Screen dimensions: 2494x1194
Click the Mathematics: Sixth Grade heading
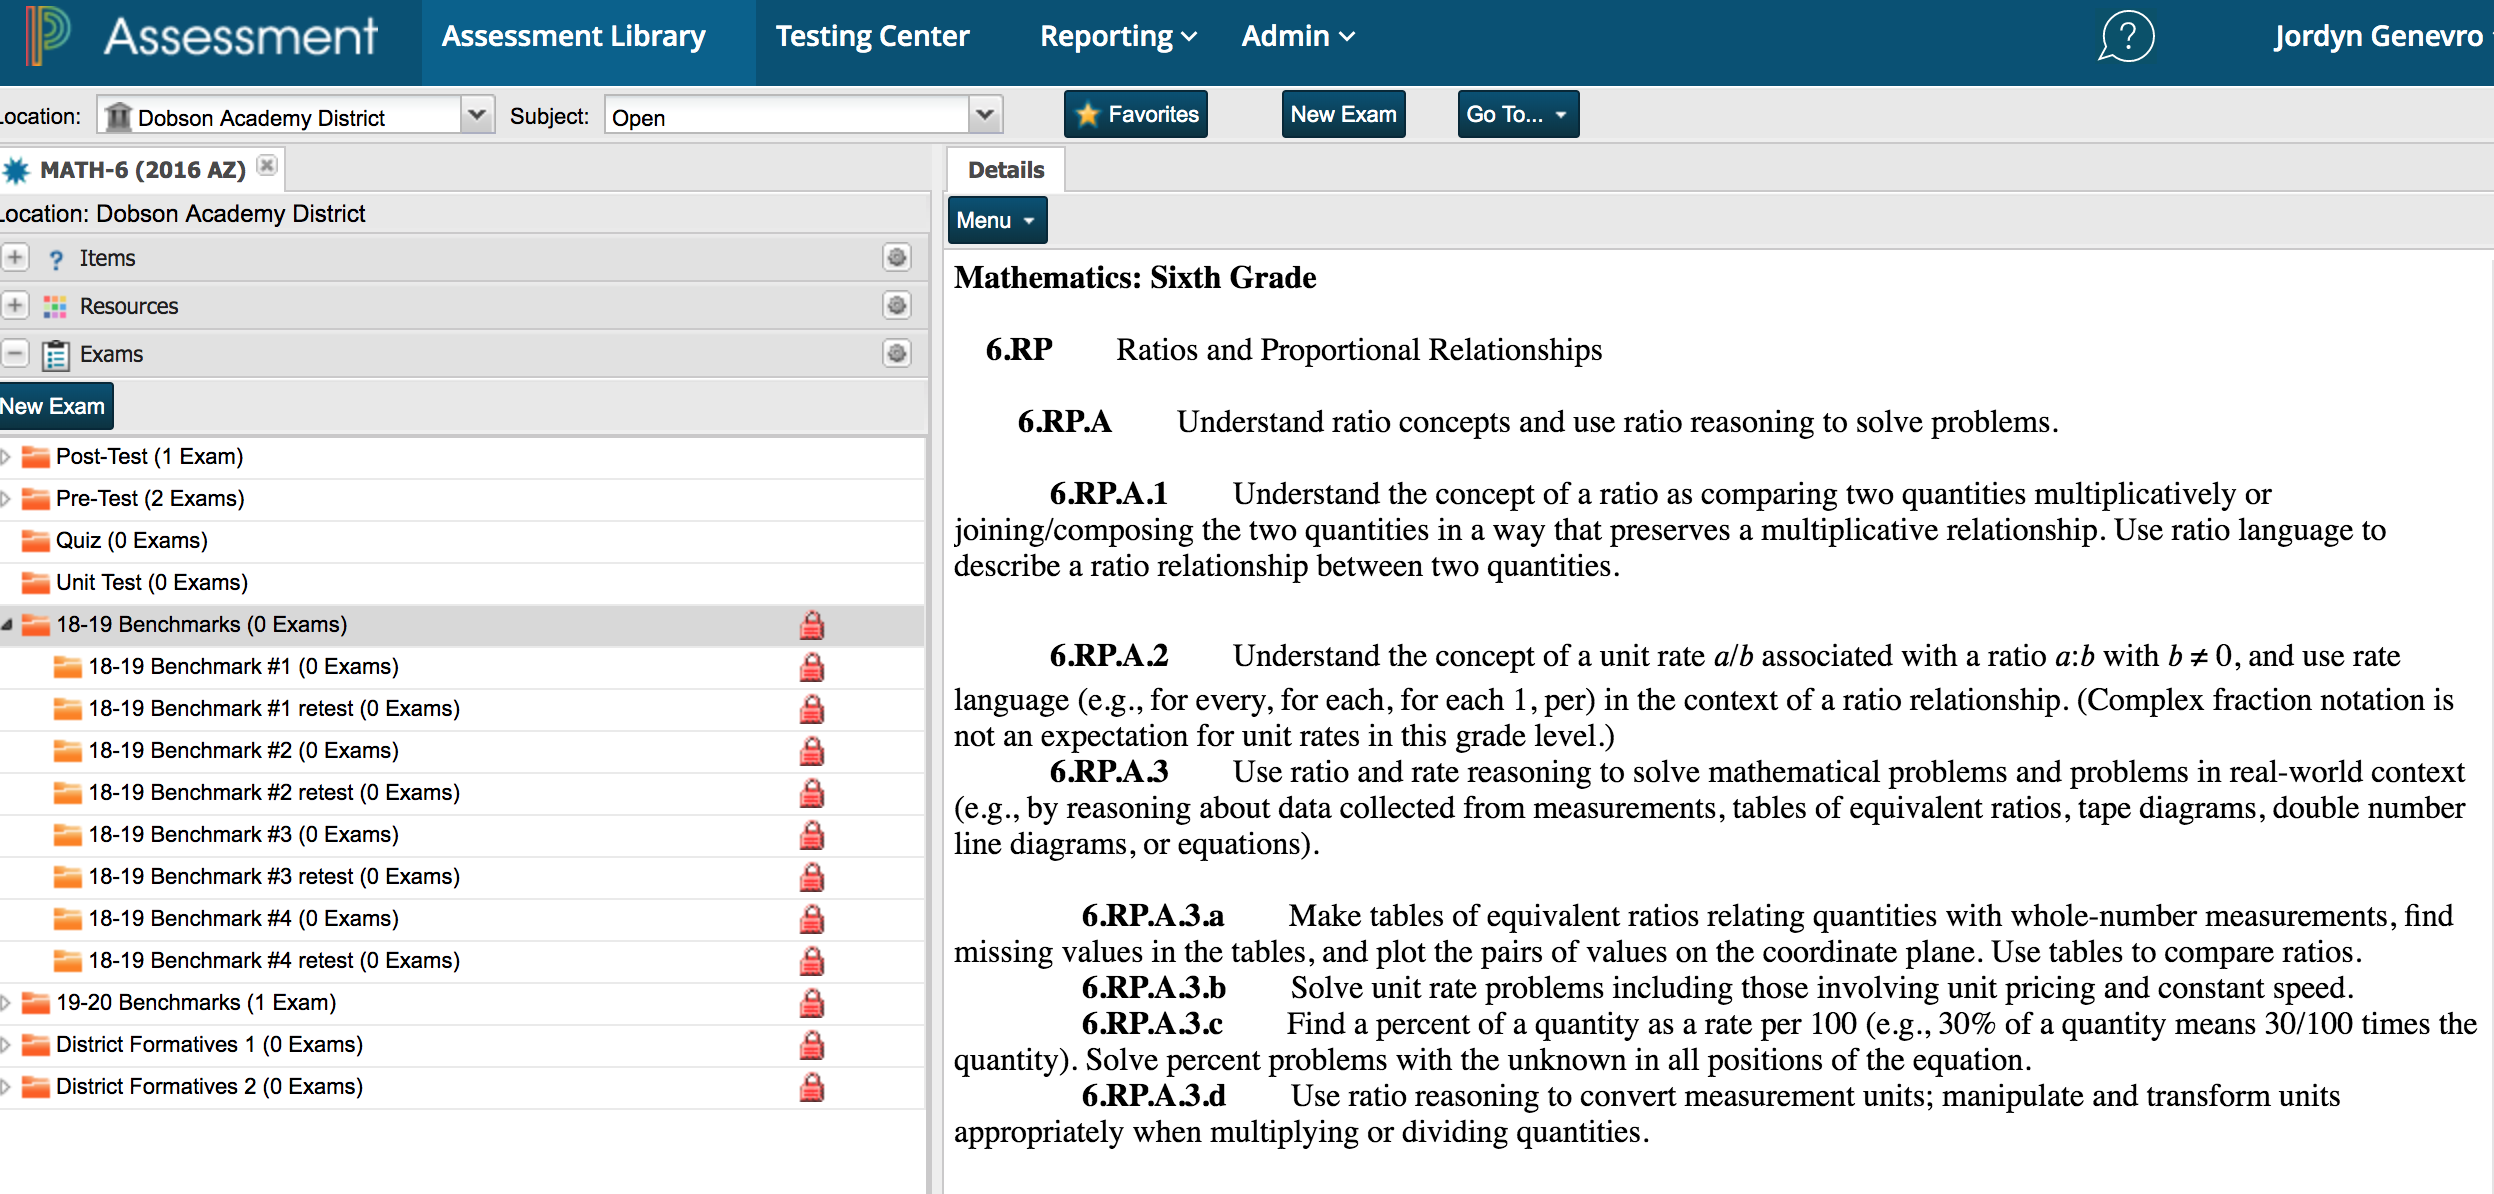(1135, 278)
